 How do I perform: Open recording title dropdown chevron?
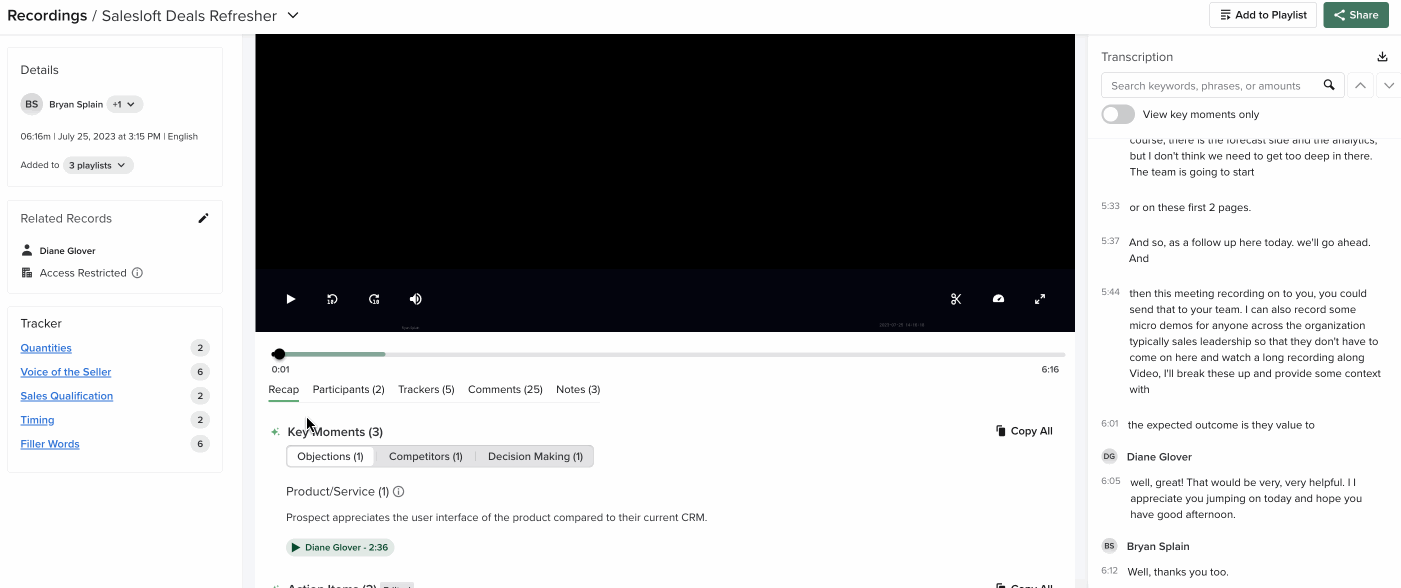pyautogui.click(x=293, y=15)
